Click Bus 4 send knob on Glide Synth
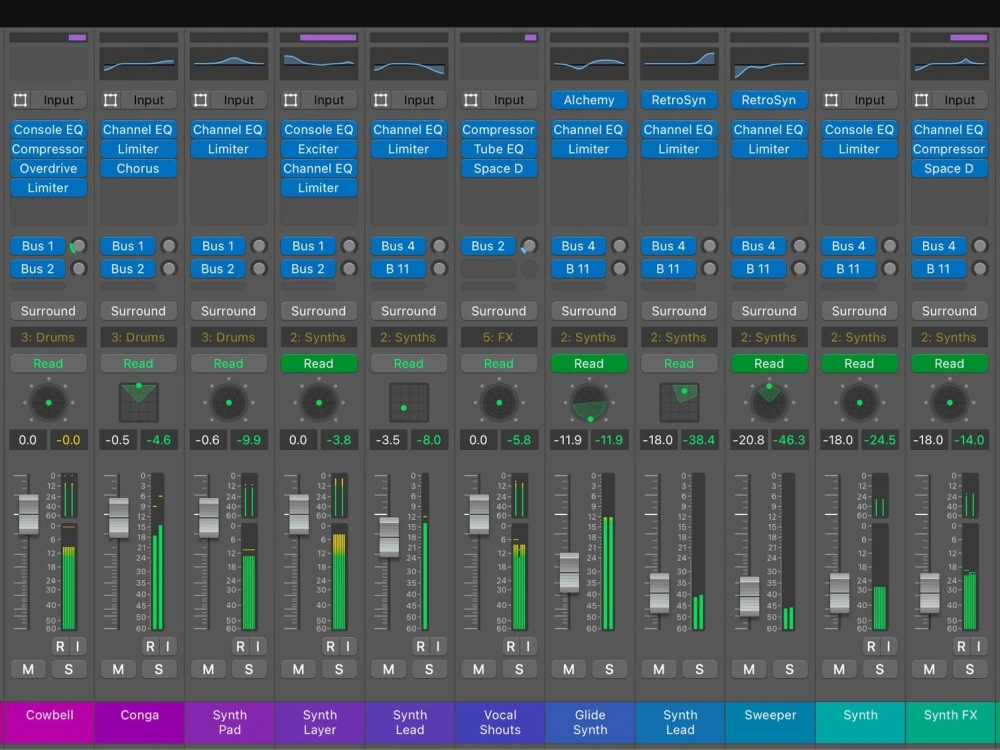Image resolution: width=1000 pixels, height=750 pixels. (619, 246)
